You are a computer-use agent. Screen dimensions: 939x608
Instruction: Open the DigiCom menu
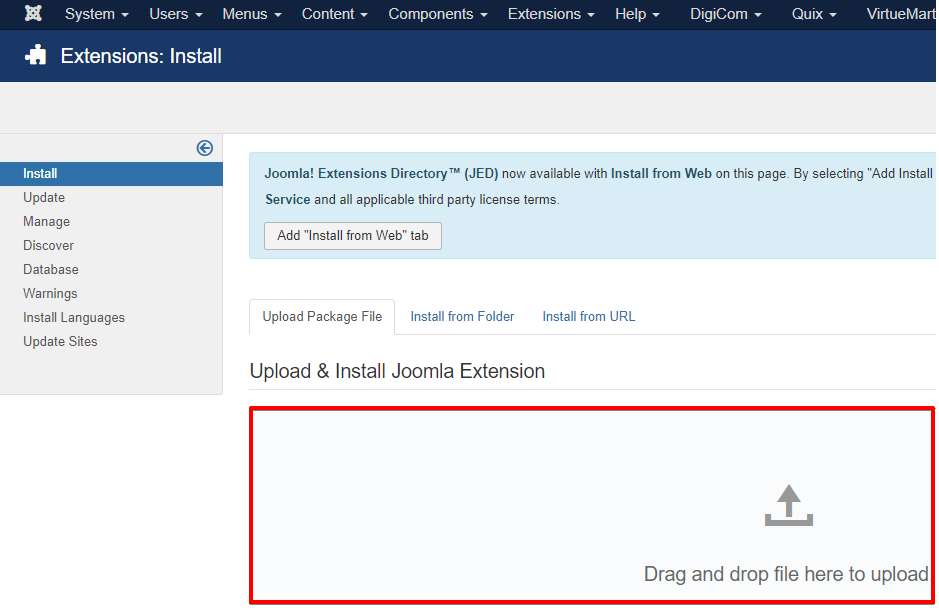725,14
